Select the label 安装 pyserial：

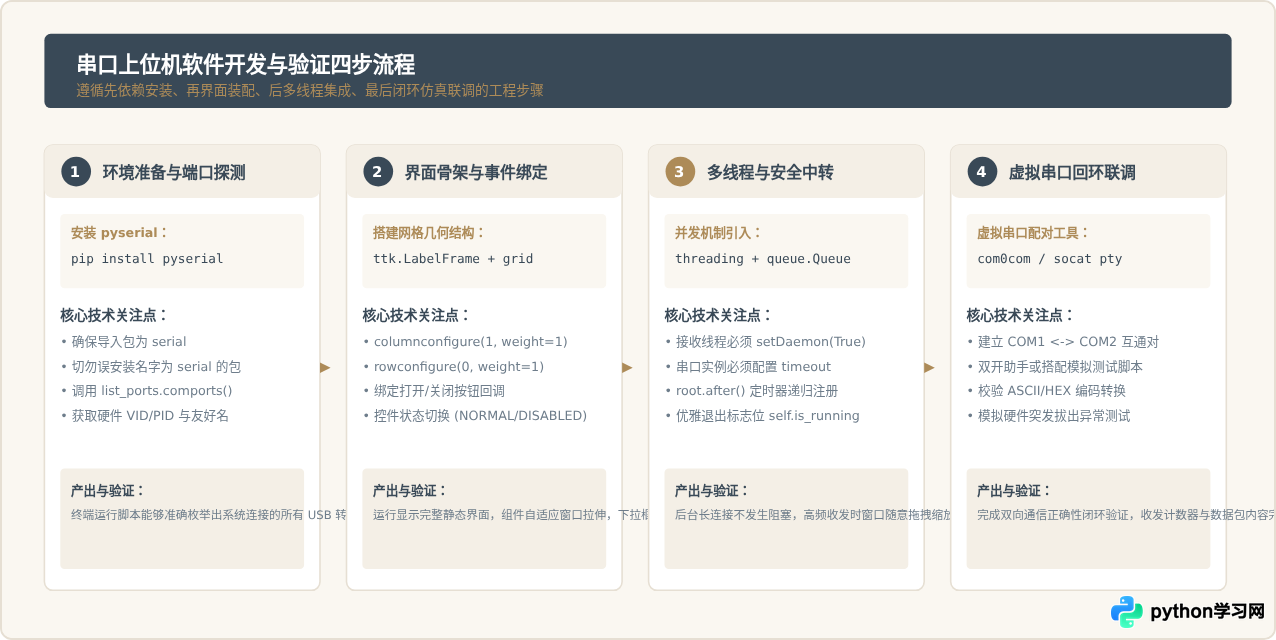pyautogui.click(x=120, y=233)
